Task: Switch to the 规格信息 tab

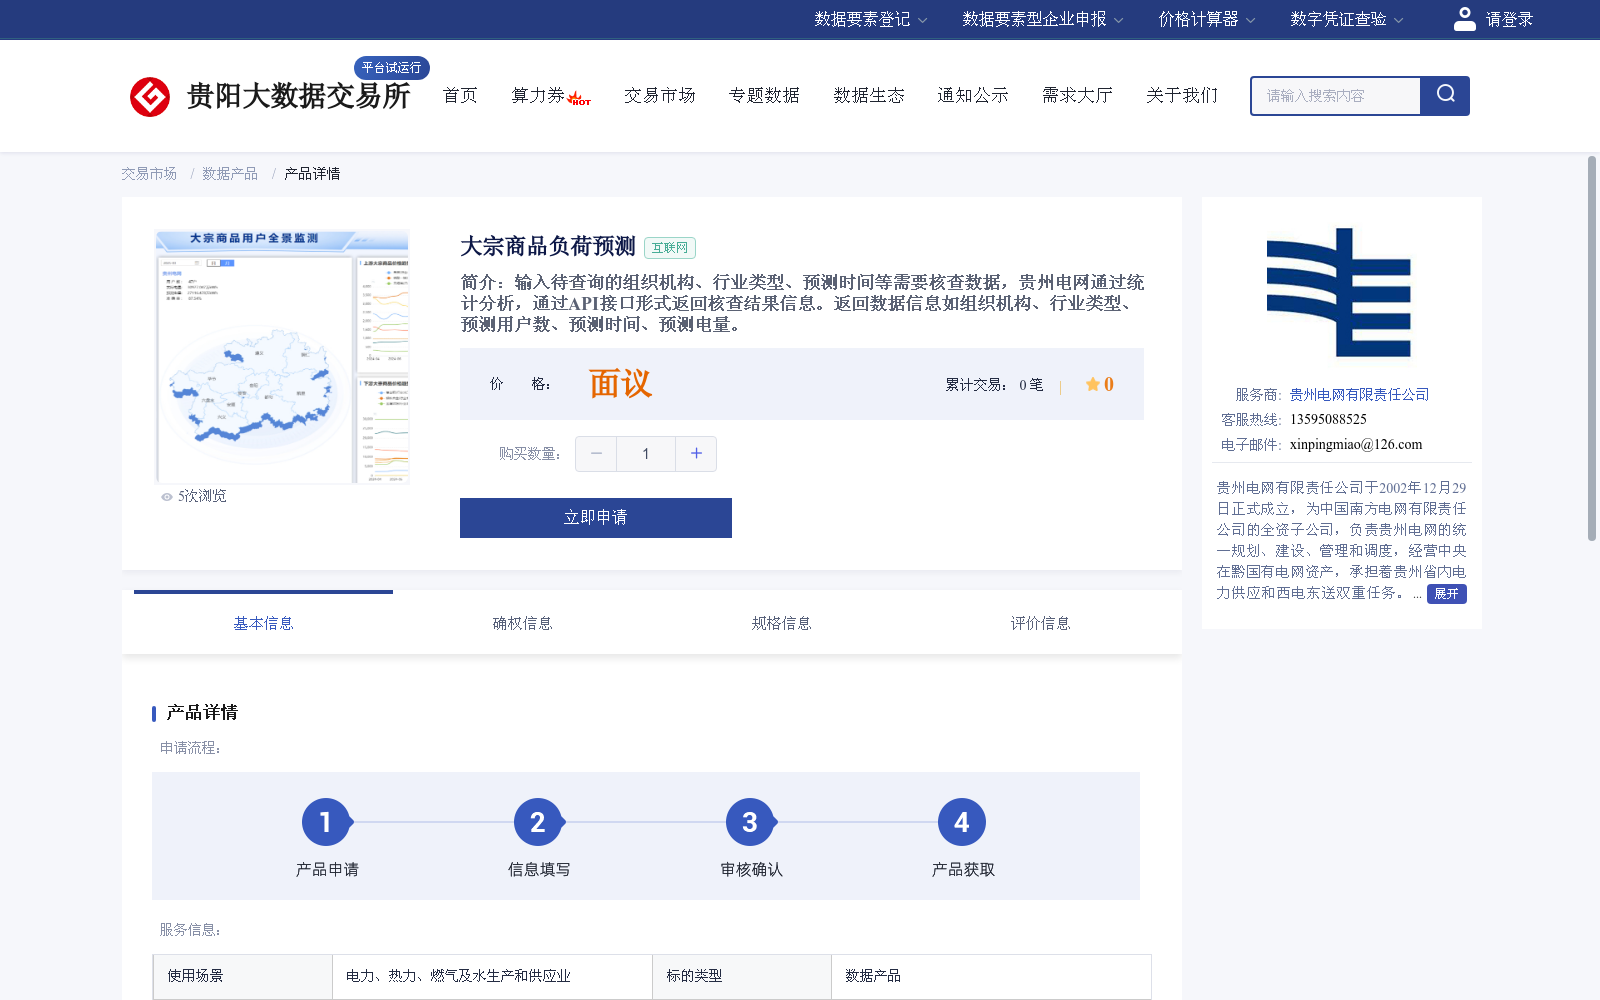Action: click(x=781, y=623)
